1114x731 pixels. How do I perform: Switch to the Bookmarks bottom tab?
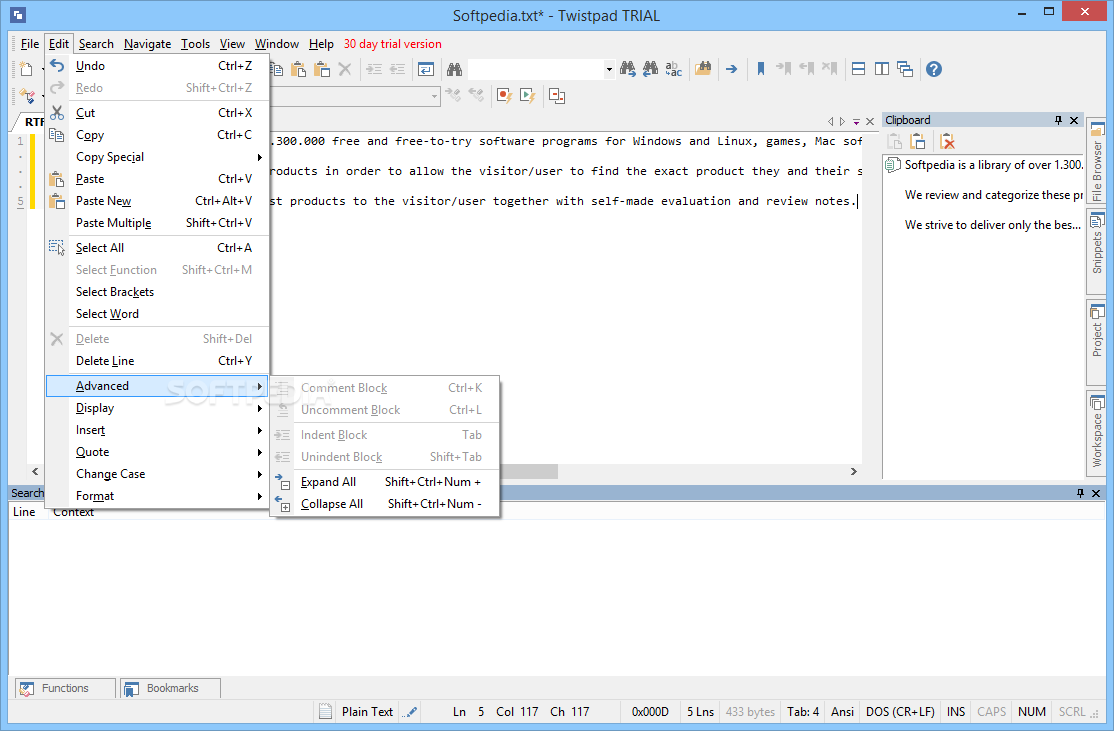(171, 688)
